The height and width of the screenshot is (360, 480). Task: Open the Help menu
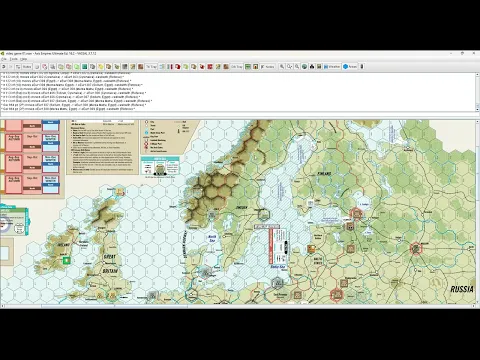23,59
